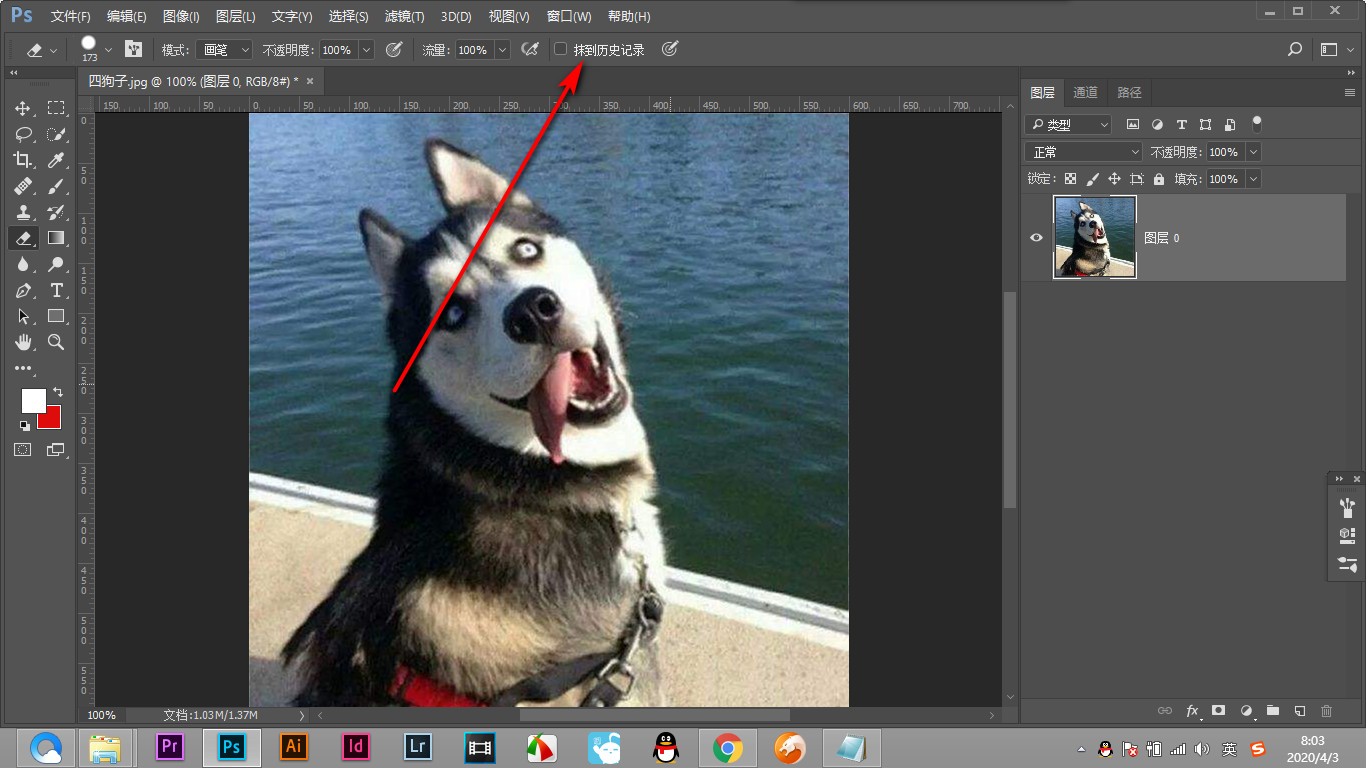The width and height of the screenshot is (1366, 768).
Task: Open the layer blend mode dropdown
Action: [x=1084, y=152]
